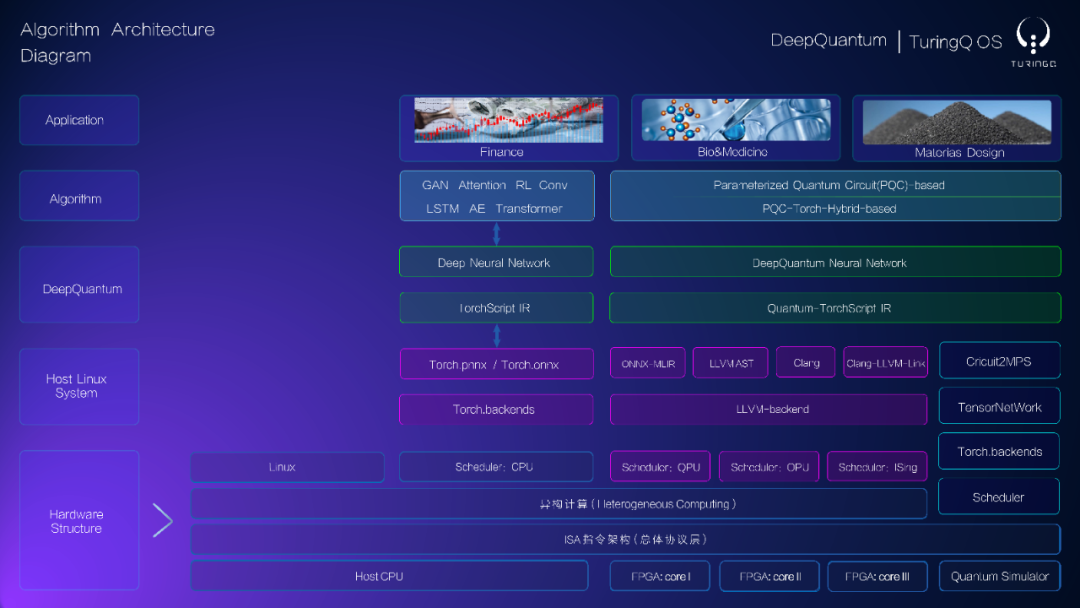Click the Circuit2MPS block

(x=999, y=361)
